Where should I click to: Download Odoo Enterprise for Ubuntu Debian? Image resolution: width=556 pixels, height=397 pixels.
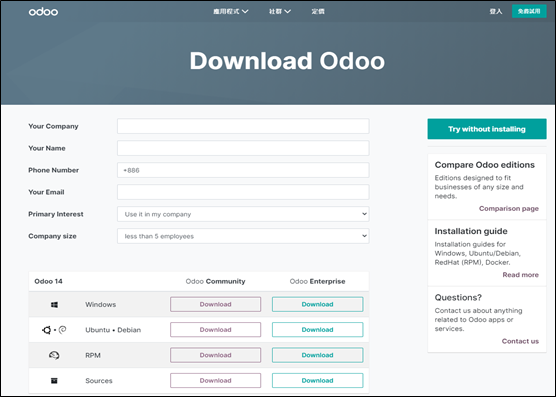pos(317,330)
